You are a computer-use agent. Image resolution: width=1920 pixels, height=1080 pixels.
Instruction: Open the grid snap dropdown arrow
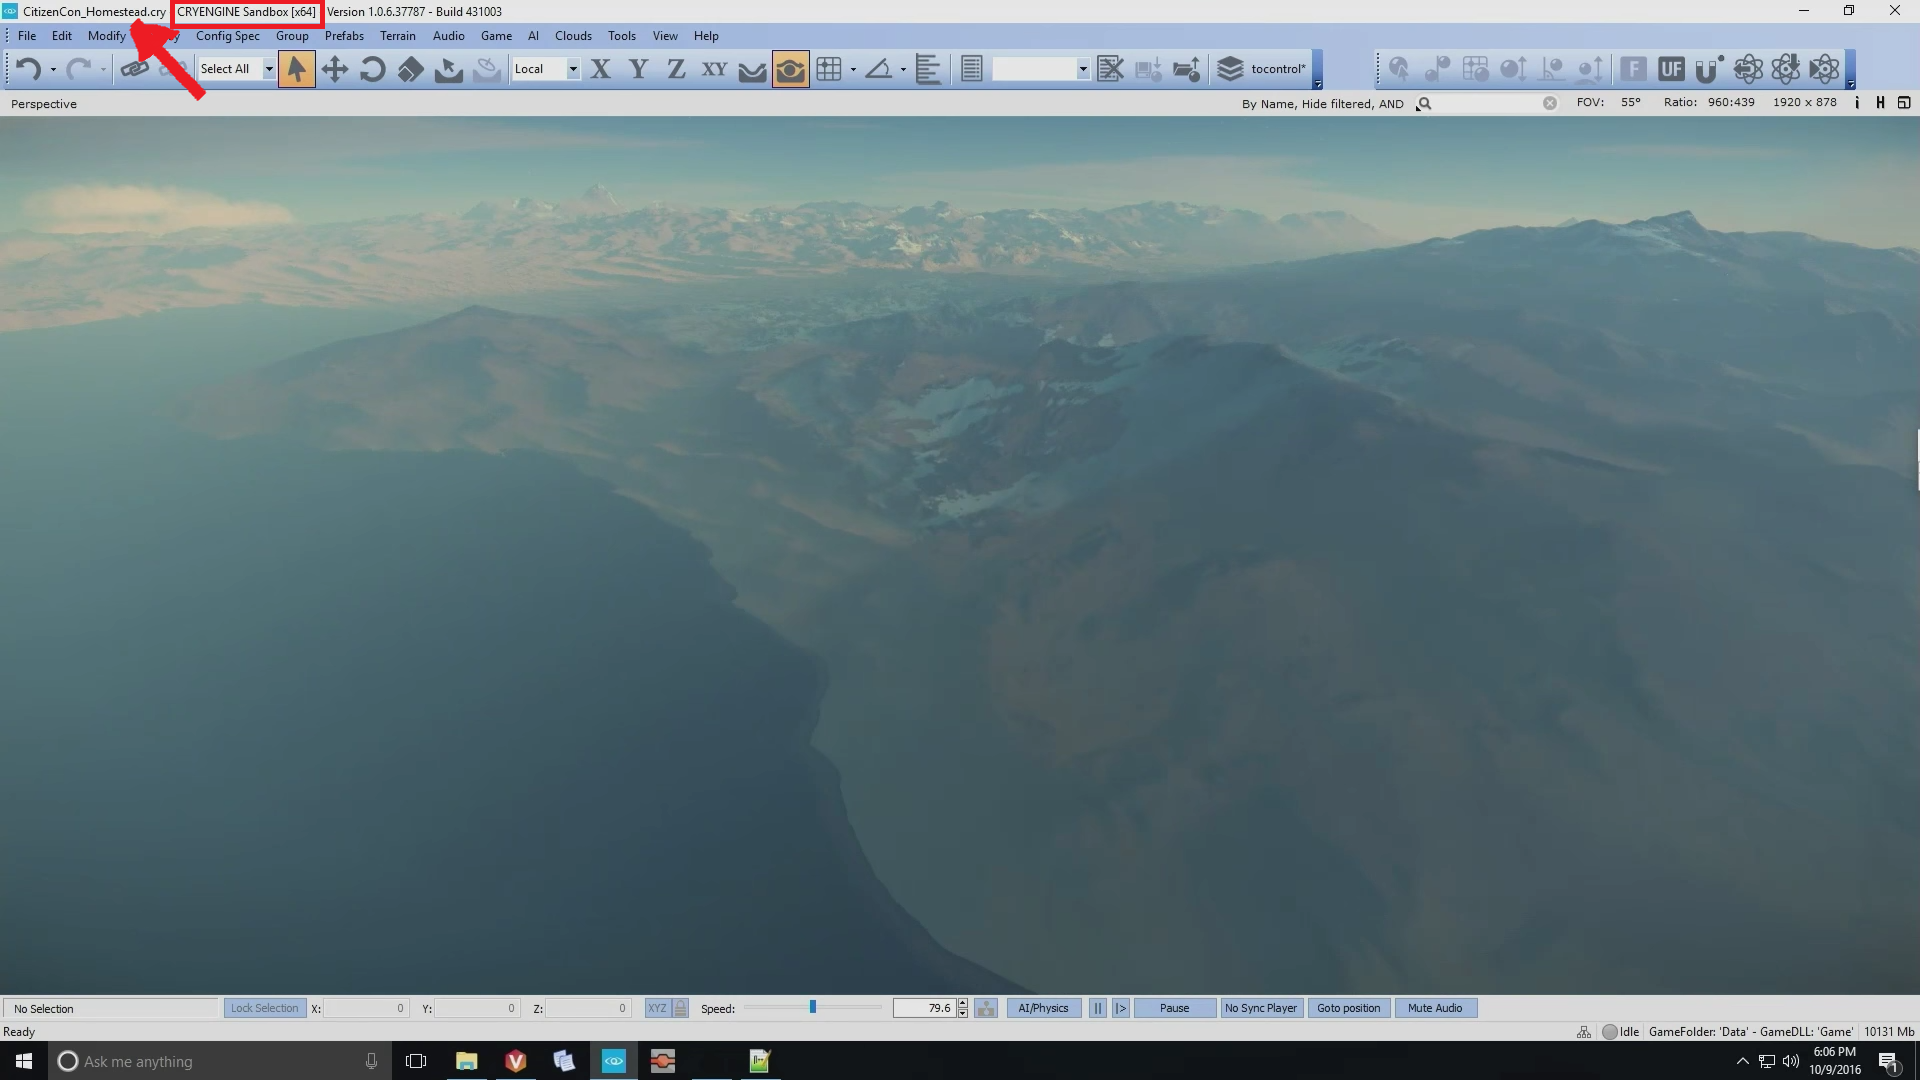(x=853, y=69)
